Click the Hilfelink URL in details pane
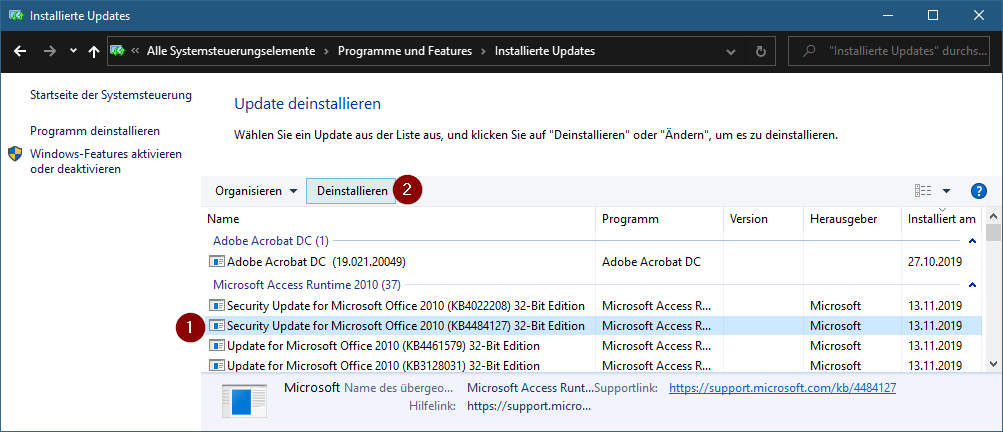This screenshot has width=1003, height=432. pyautogui.click(x=530, y=406)
